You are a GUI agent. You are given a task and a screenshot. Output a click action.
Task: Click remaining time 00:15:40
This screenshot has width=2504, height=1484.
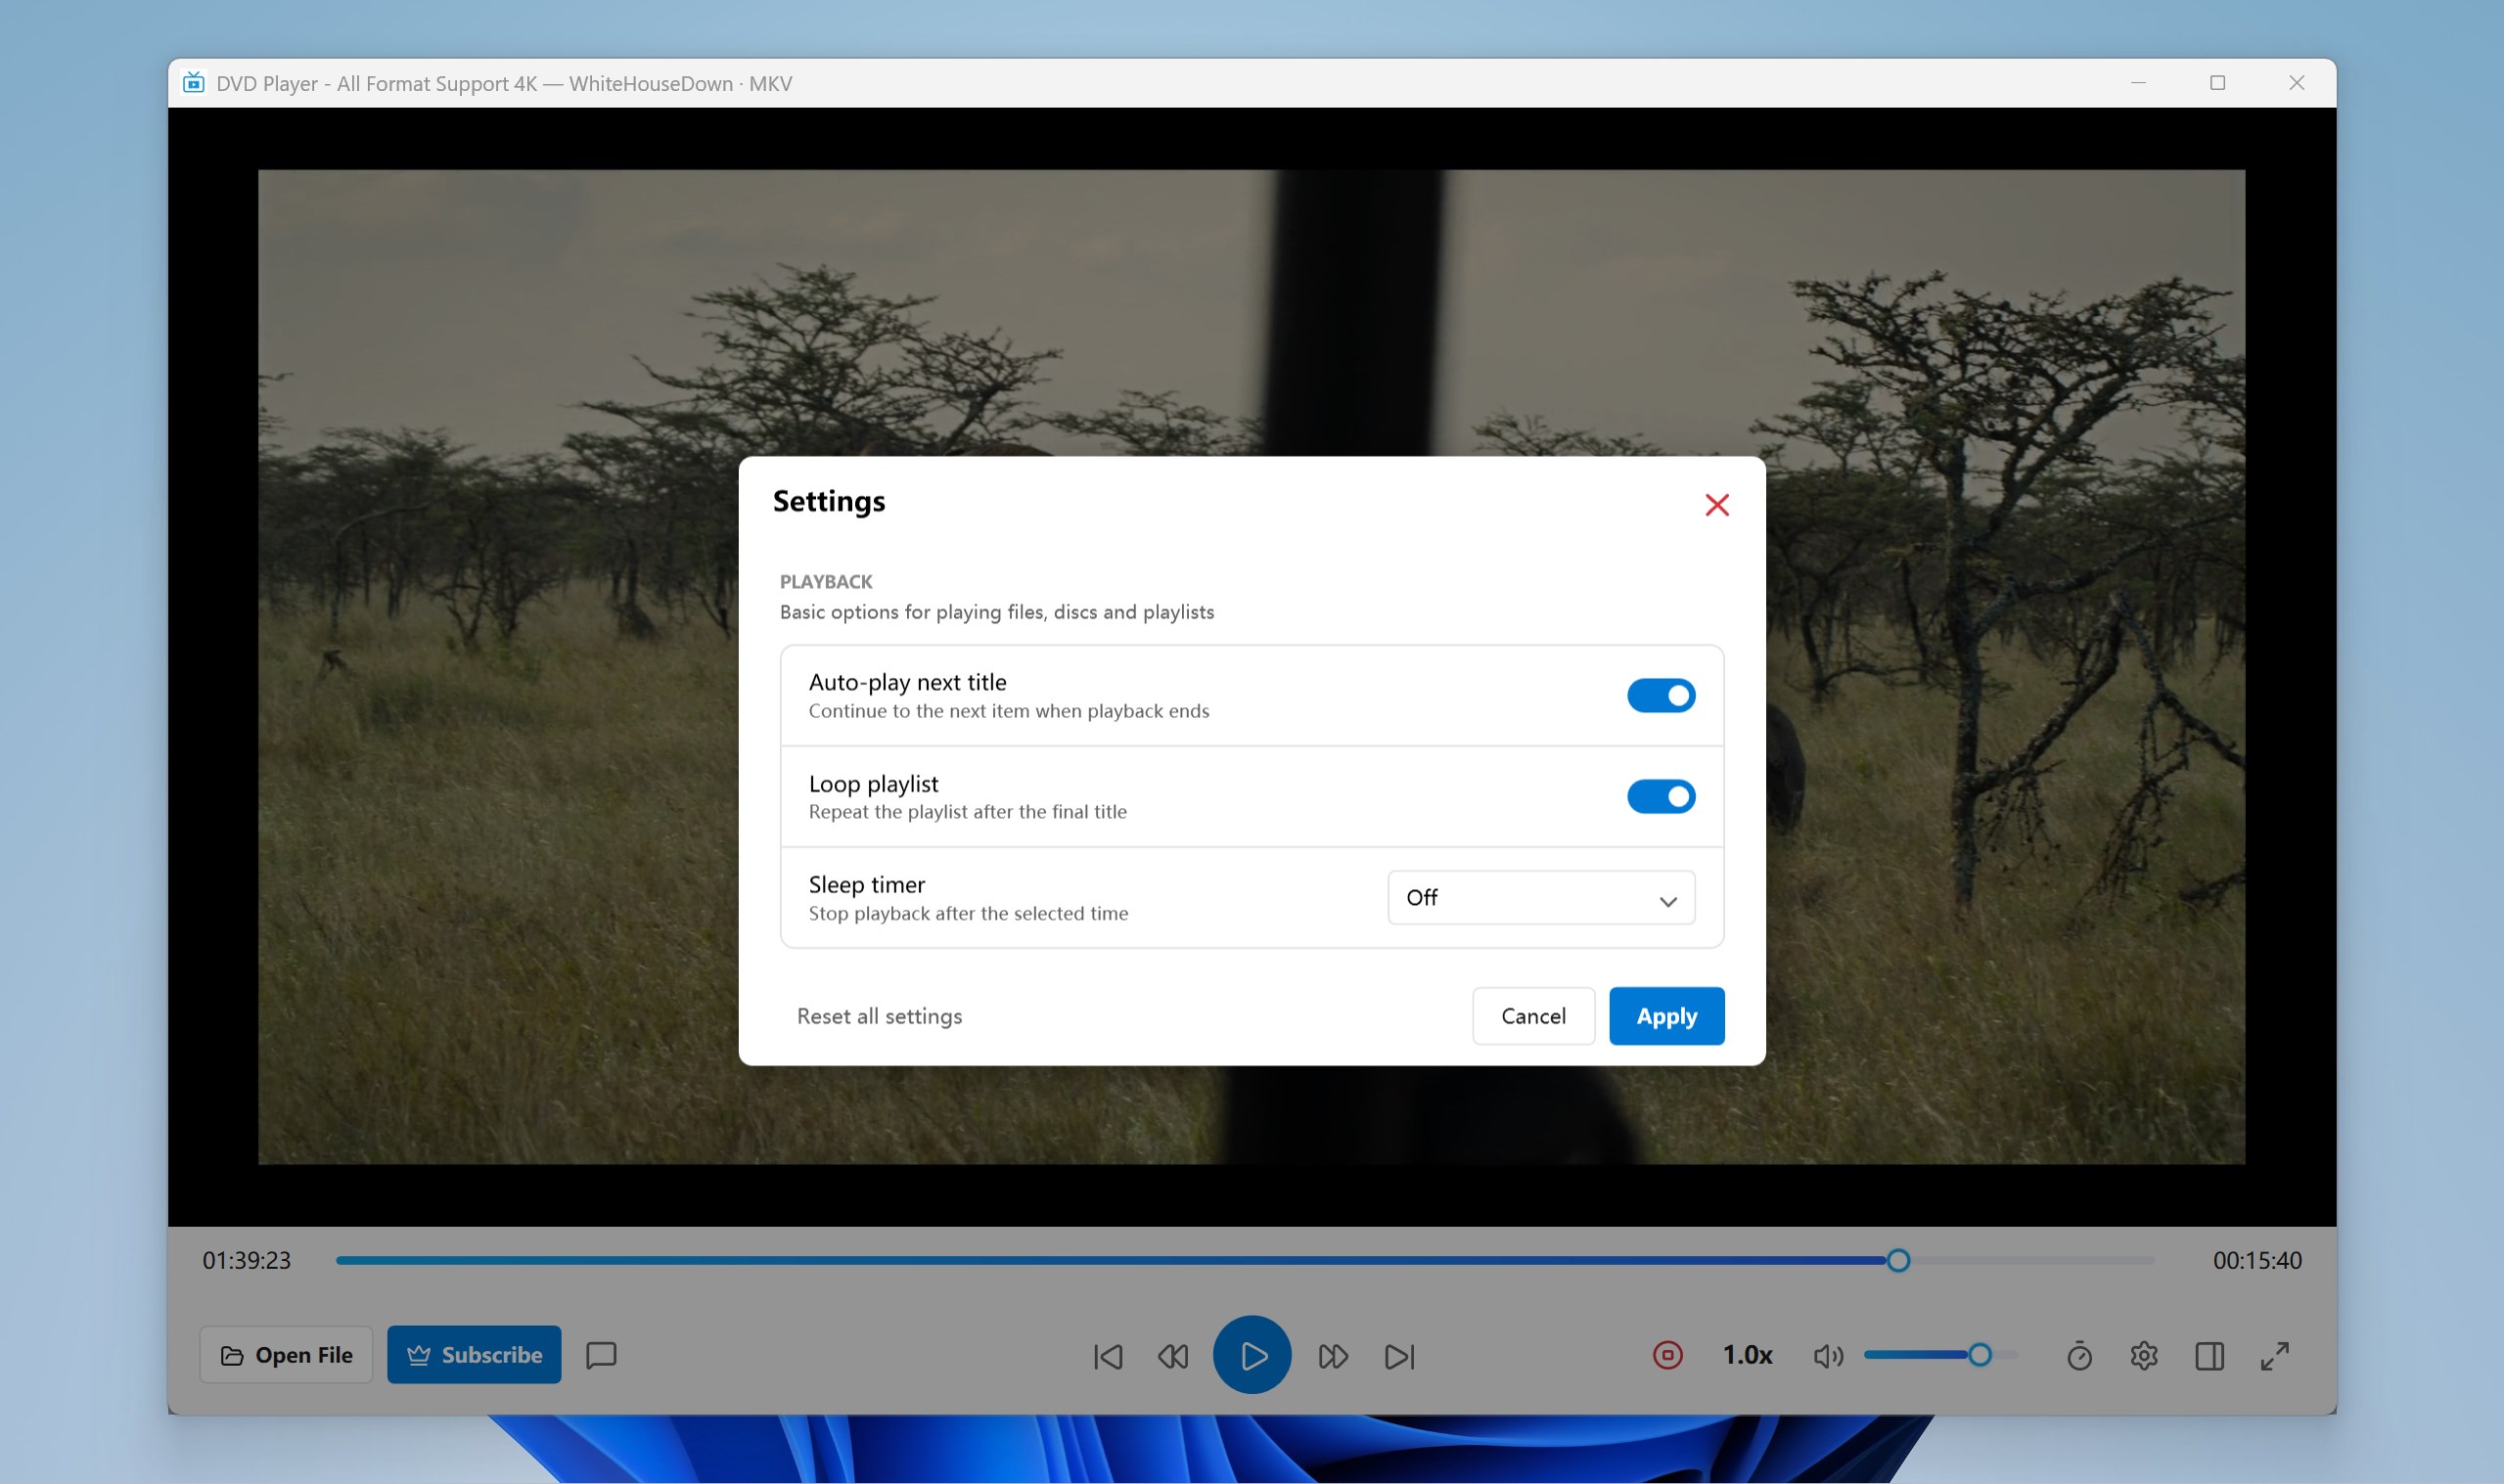tap(2257, 1260)
